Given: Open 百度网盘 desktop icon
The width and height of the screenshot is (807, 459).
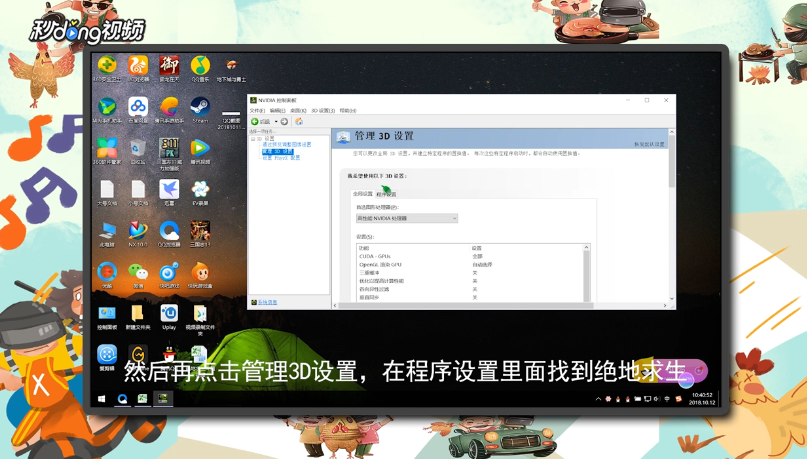Looking at the screenshot, I should [138, 110].
